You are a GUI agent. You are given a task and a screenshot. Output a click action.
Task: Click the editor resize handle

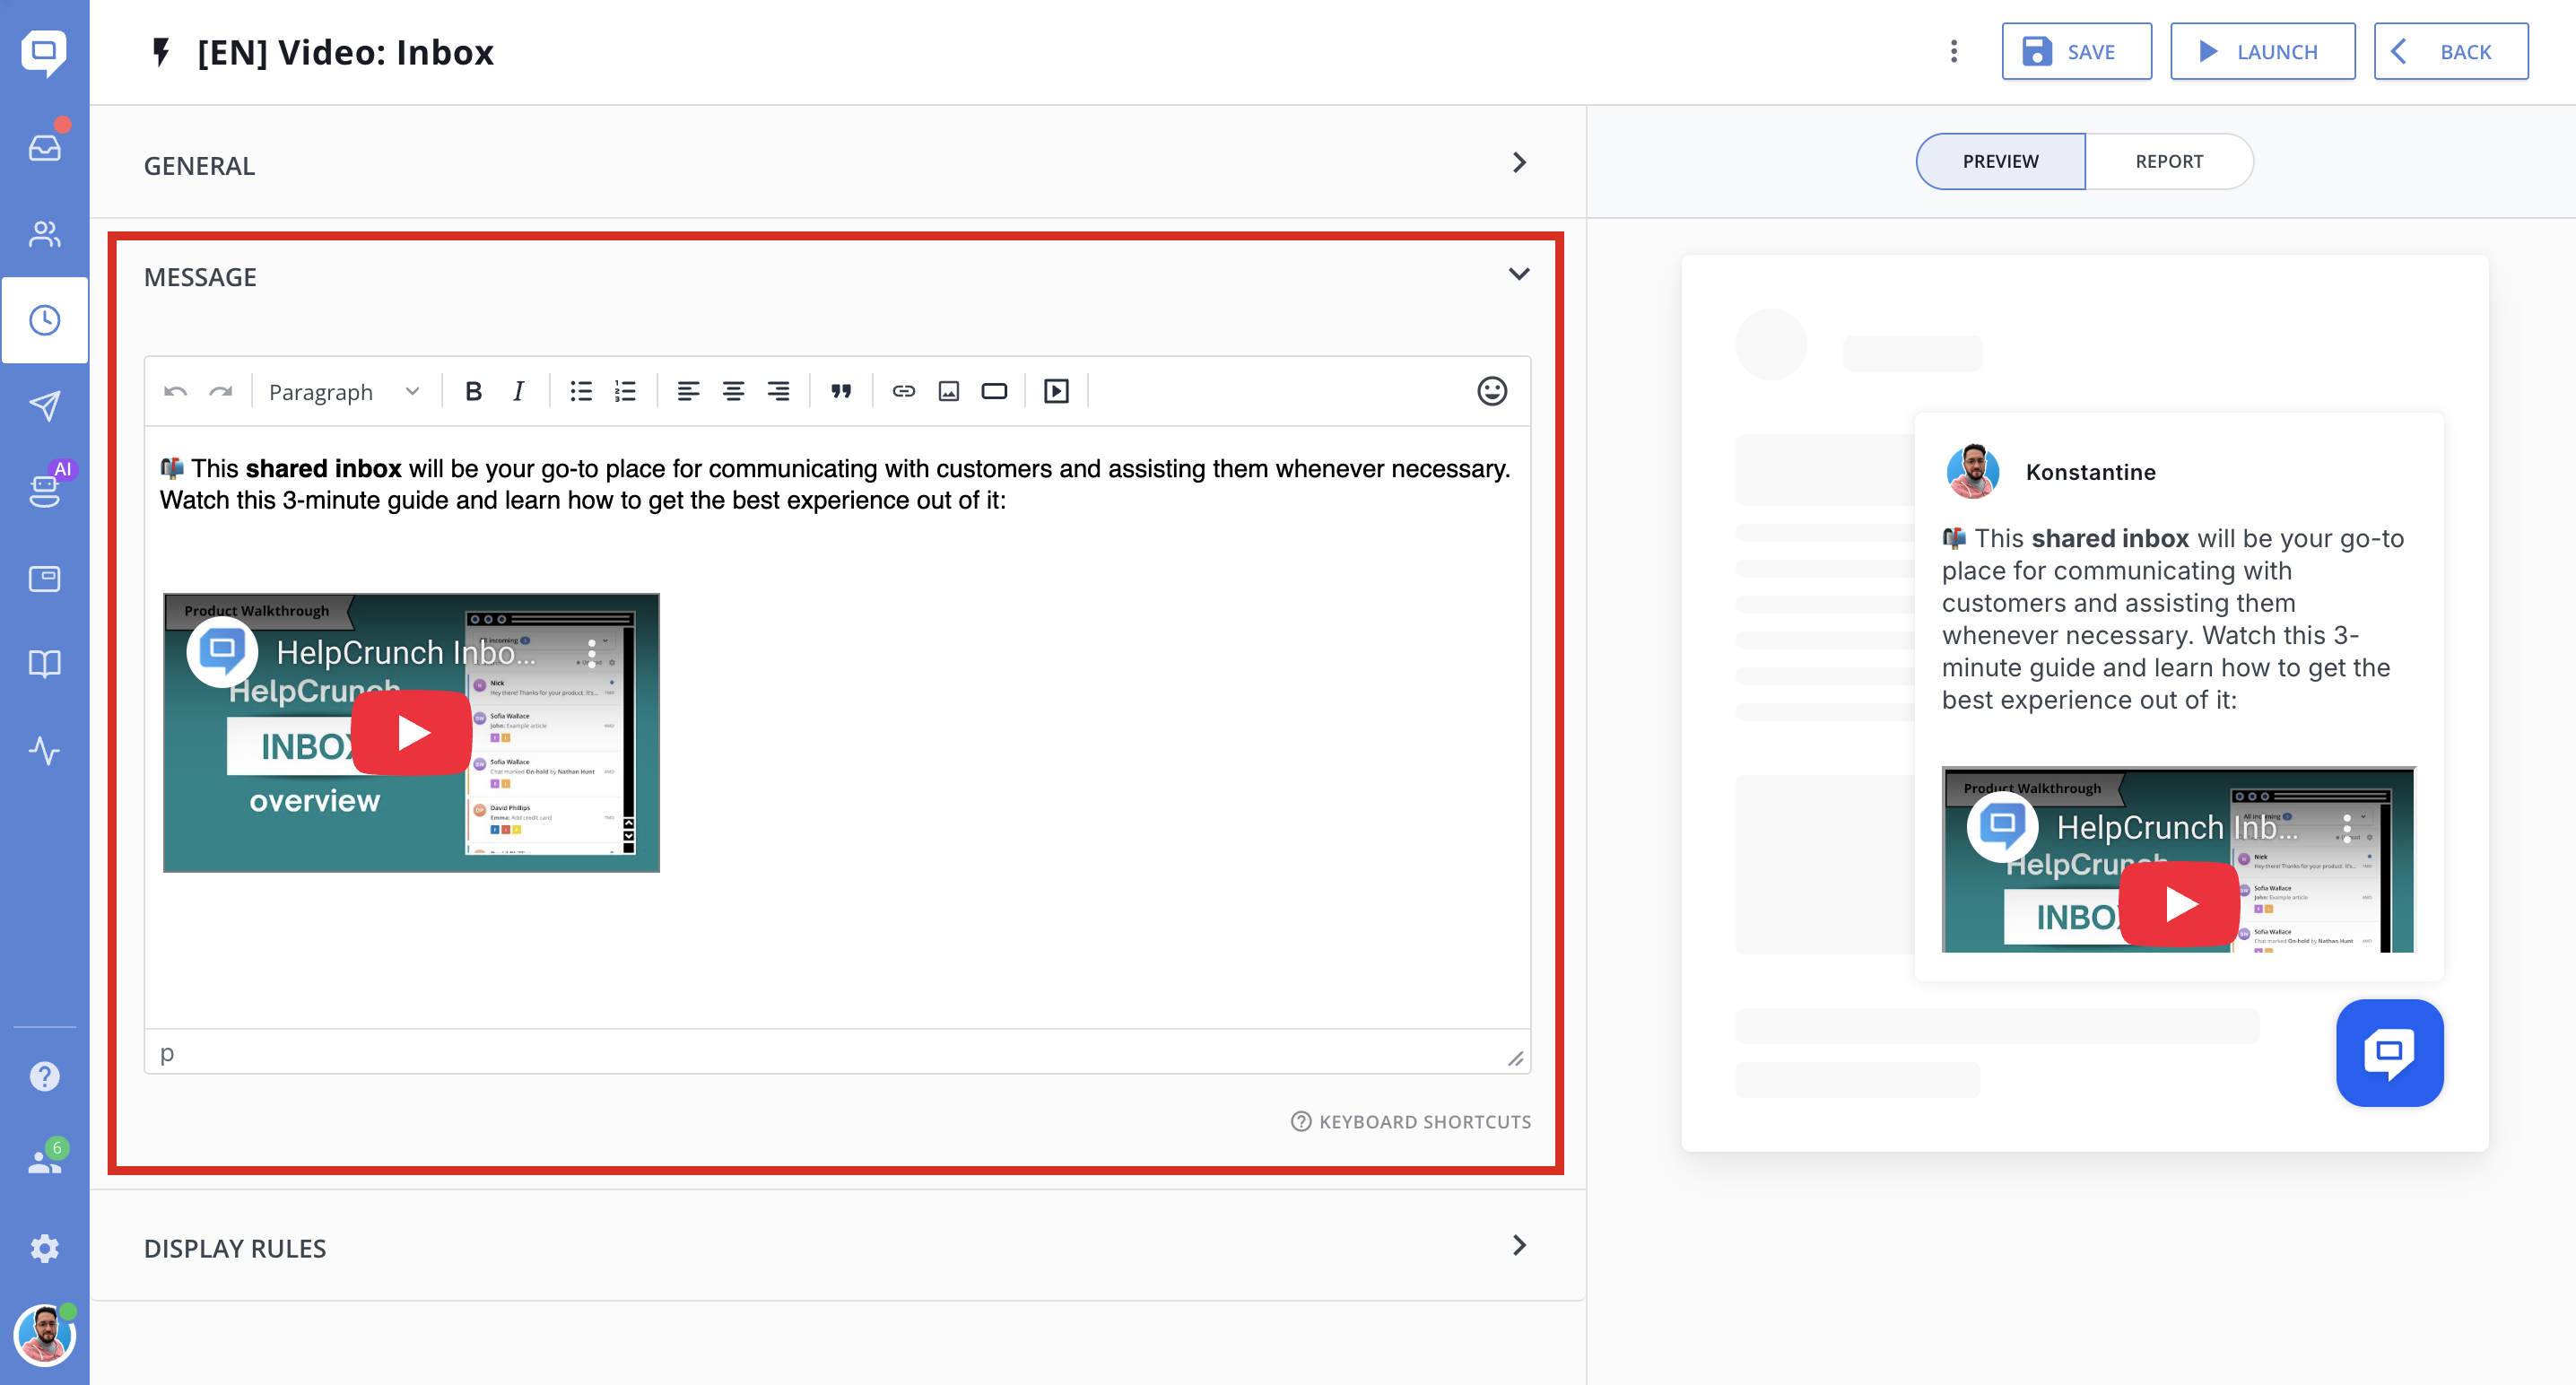[x=1515, y=1058]
